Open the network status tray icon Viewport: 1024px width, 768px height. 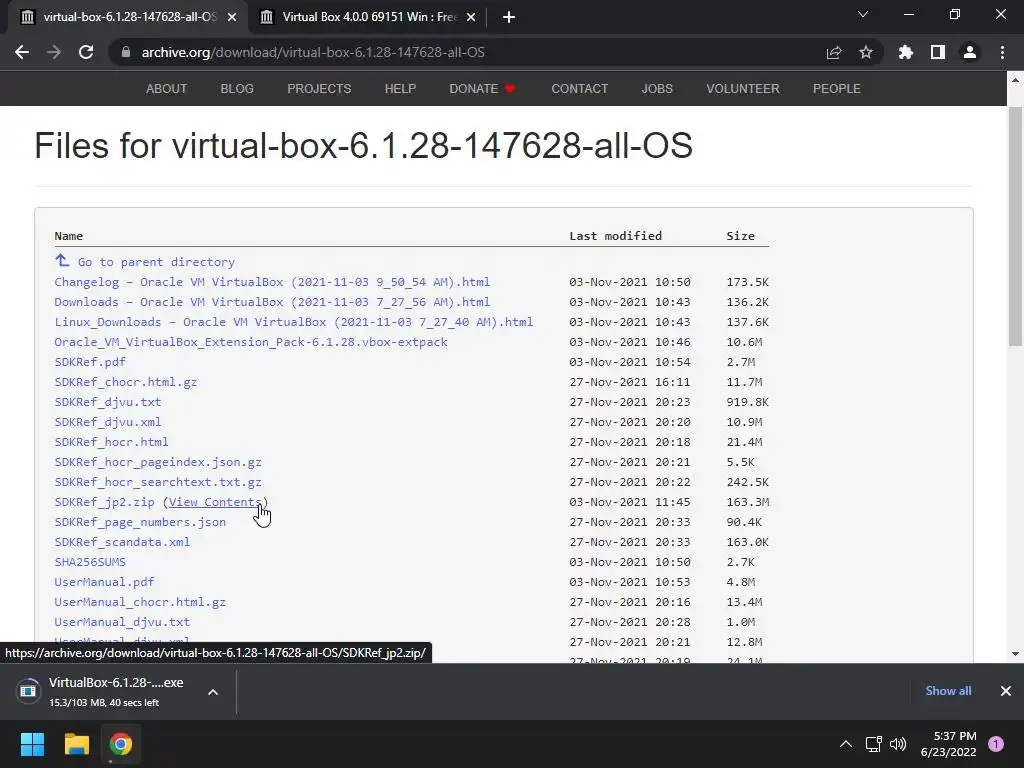[873, 744]
